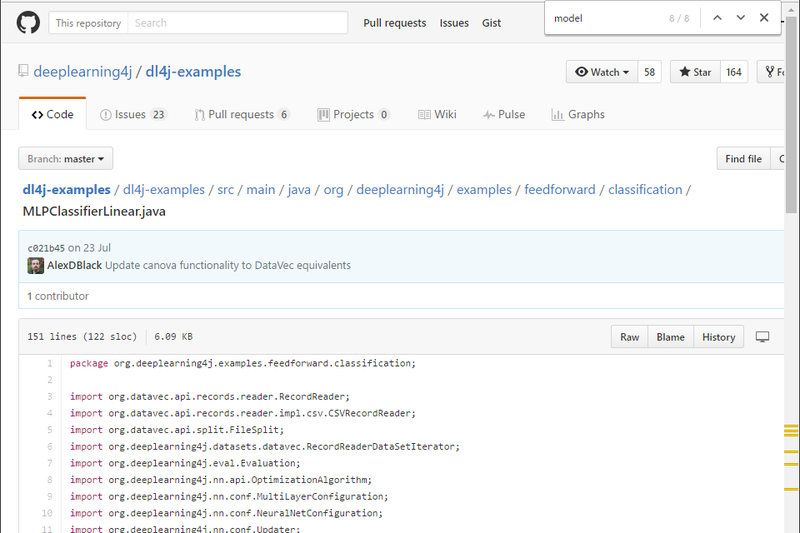
Task: Open the org breadcrumb folder
Action: pyautogui.click(x=333, y=190)
